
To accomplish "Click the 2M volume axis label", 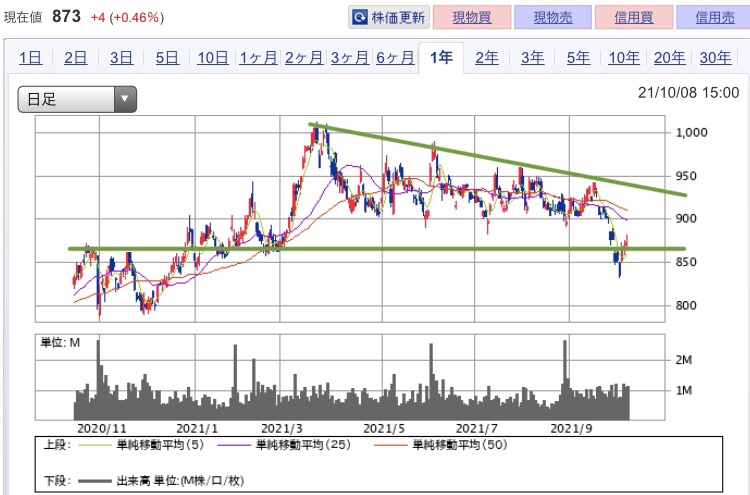I will pyautogui.click(x=684, y=360).
